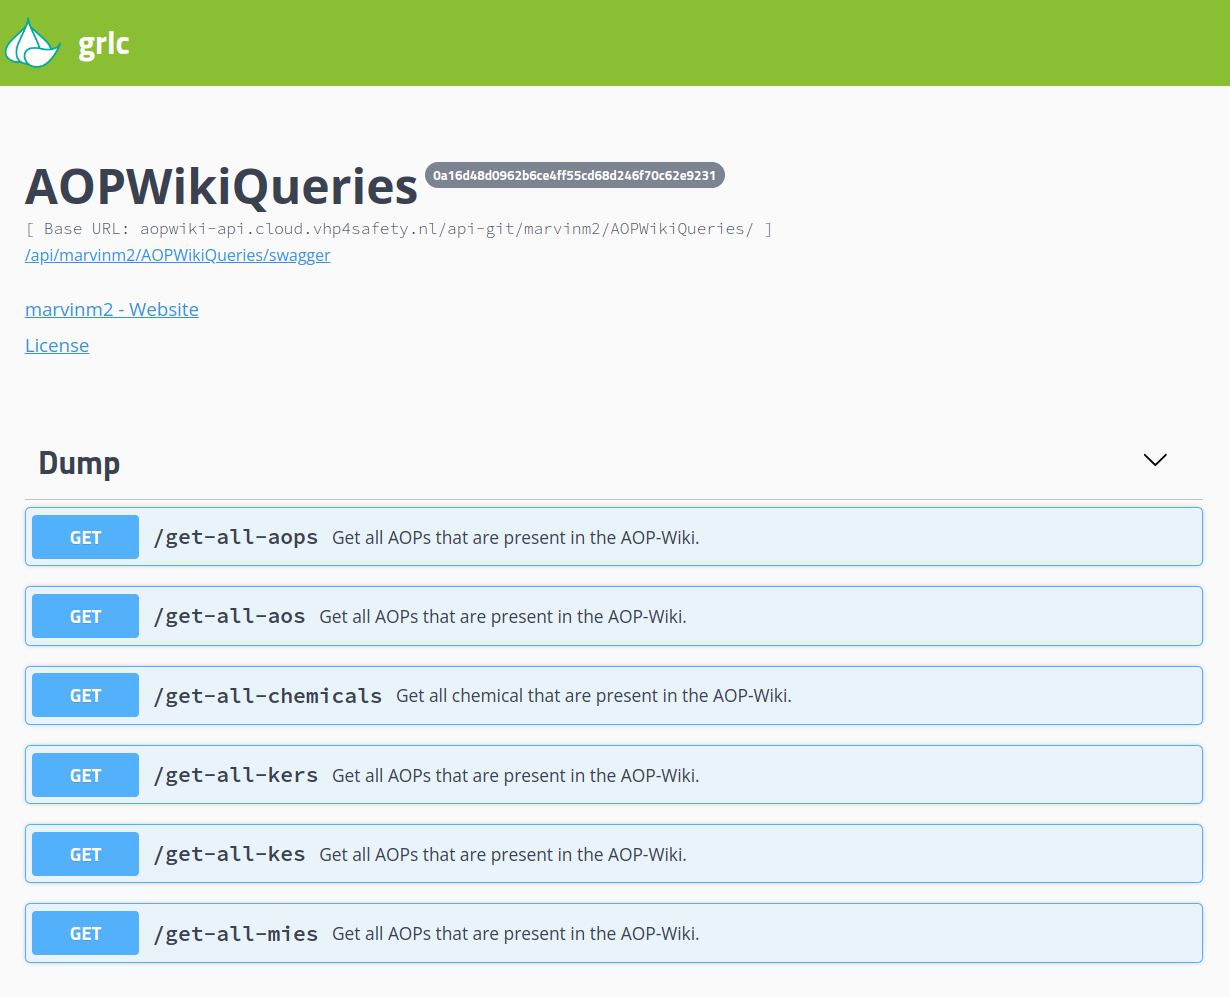Click GET button for /get-all-aops
The width and height of the screenshot is (1230, 997).
click(x=85, y=537)
